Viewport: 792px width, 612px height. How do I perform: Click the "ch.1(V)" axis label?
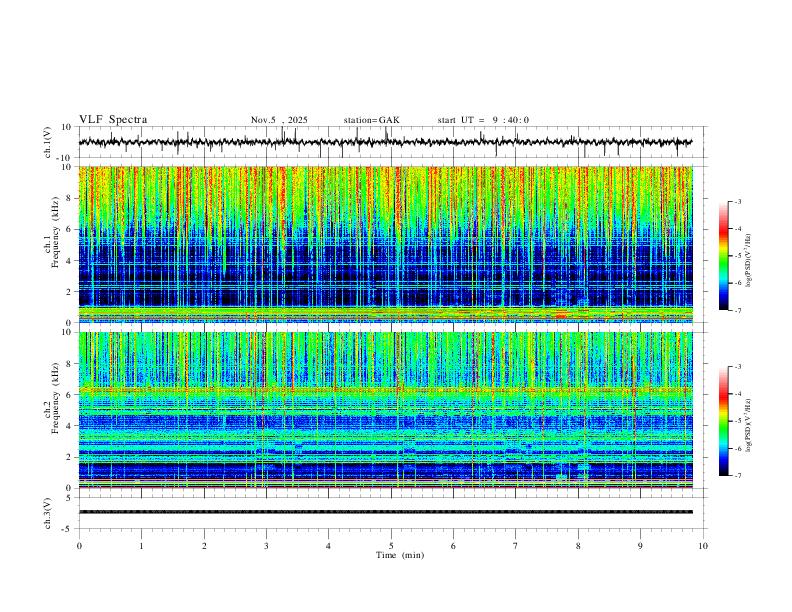(x=48, y=142)
